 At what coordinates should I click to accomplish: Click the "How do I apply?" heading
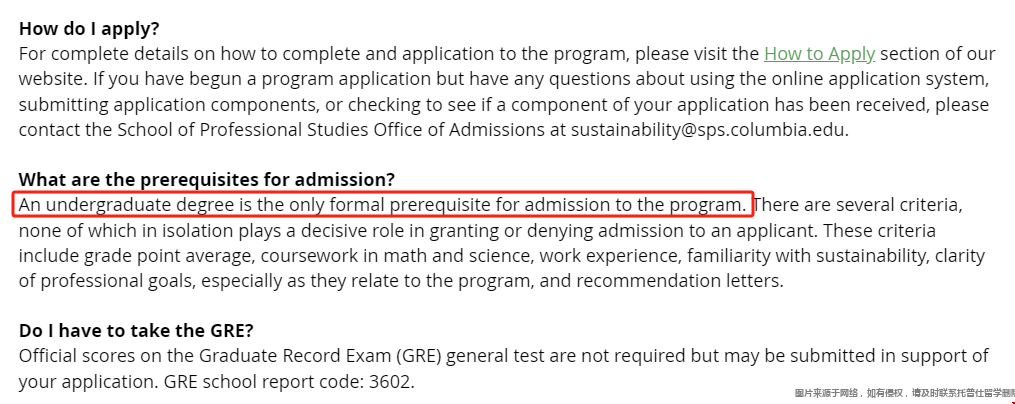point(89,28)
